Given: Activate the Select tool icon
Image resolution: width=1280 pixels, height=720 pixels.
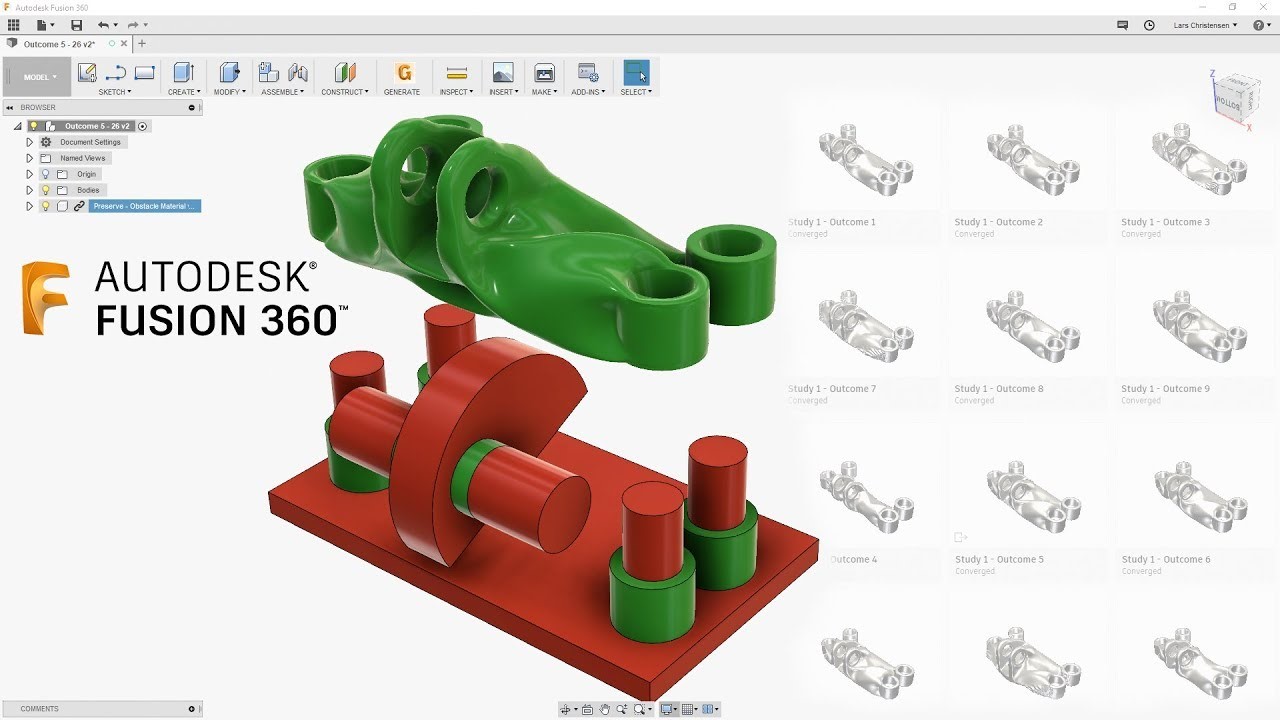Looking at the screenshot, I should [636, 72].
